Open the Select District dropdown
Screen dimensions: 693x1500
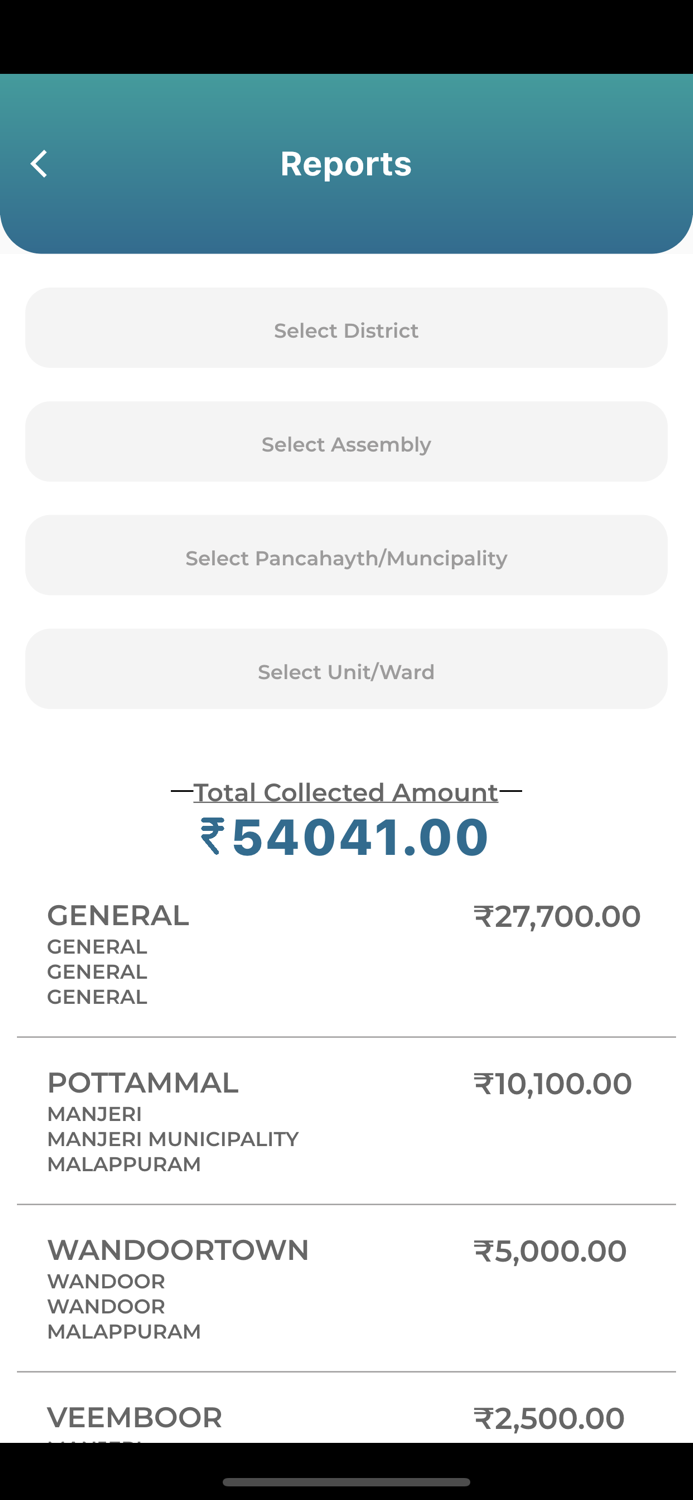click(x=346, y=329)
